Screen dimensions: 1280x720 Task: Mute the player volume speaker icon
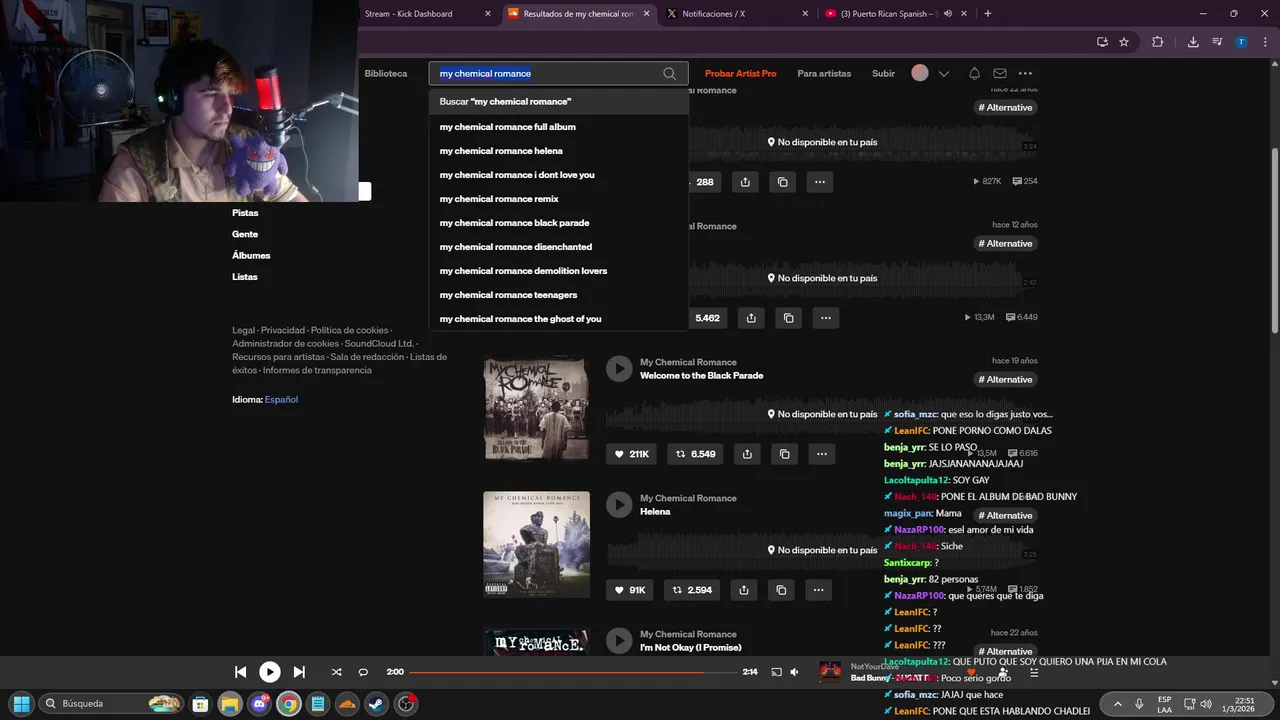coord(794,672)
